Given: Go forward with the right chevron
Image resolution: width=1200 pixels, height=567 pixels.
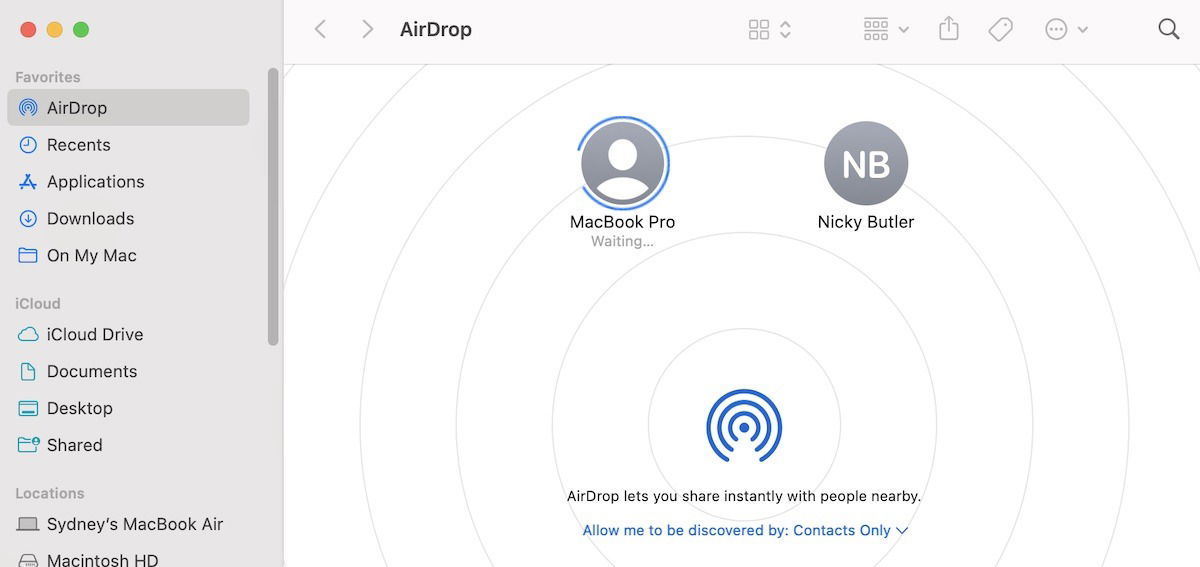Looking at the screenshot, I should pyautogui.click(x=367, y=29).
